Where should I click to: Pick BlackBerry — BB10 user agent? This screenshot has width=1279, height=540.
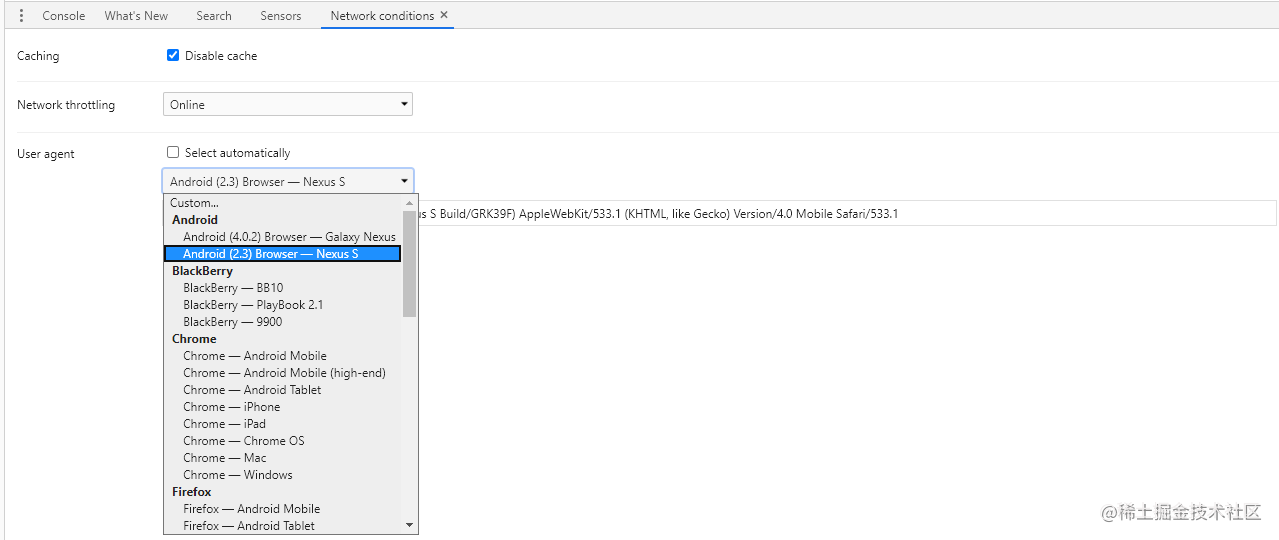[283, 288]
